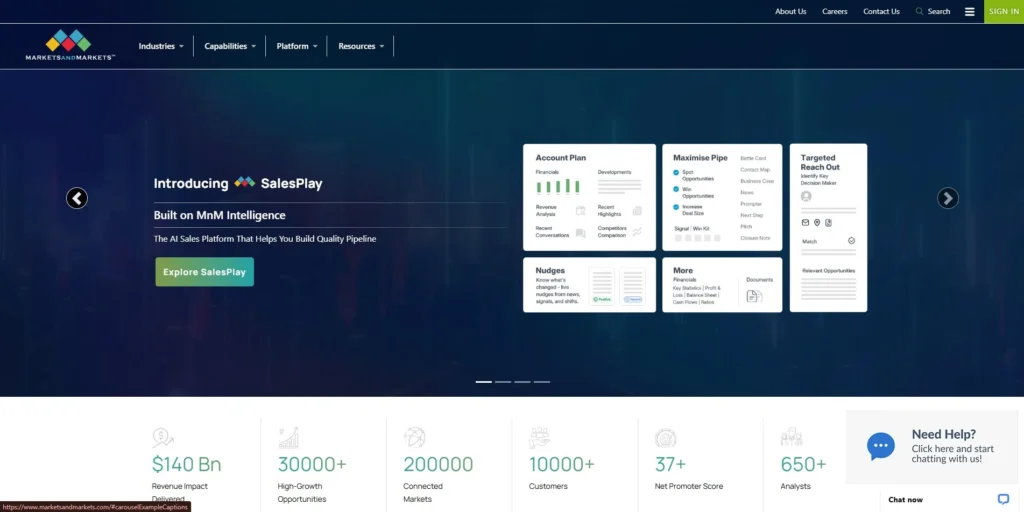Click the Competitors Comparison trend icon
The width and height of the screenshot is (1024, 512).
tap(637, 231)
